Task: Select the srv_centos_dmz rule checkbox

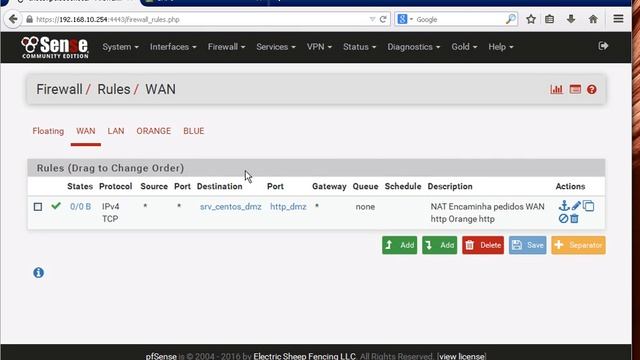Action: click(38, 207)
